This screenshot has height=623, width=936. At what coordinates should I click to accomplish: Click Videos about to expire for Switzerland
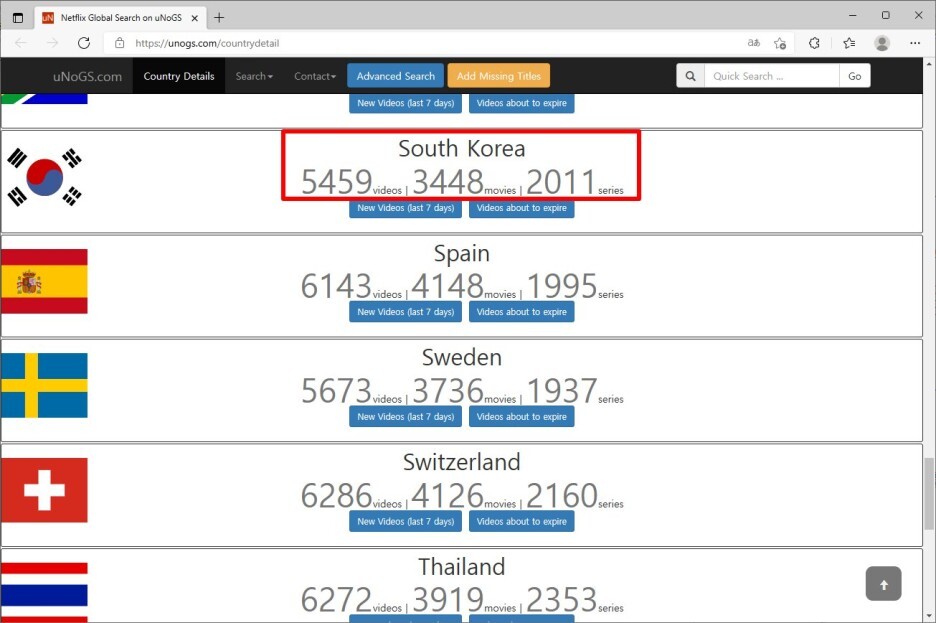click(522, 521)
